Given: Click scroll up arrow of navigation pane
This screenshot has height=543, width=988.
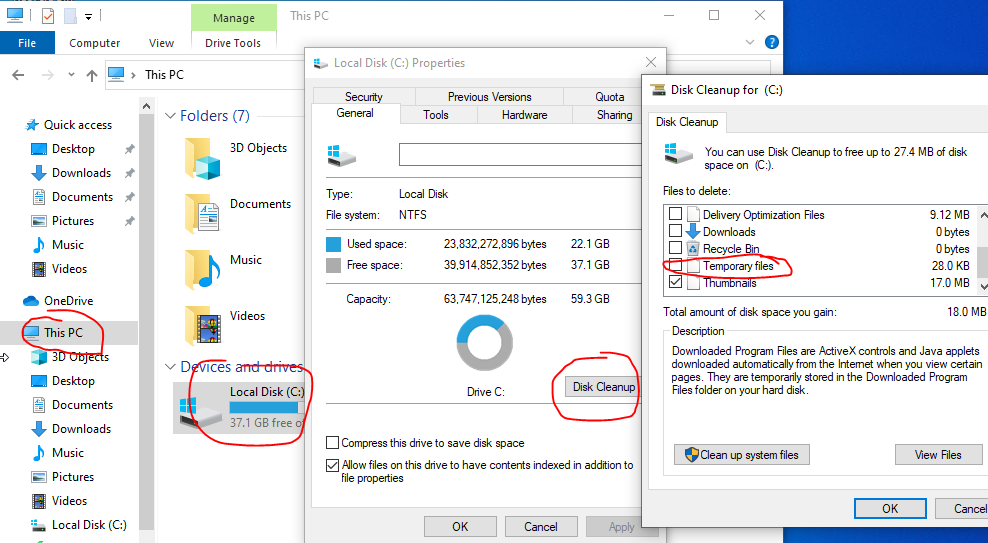Looking at the screenshot, I should 146,106.
